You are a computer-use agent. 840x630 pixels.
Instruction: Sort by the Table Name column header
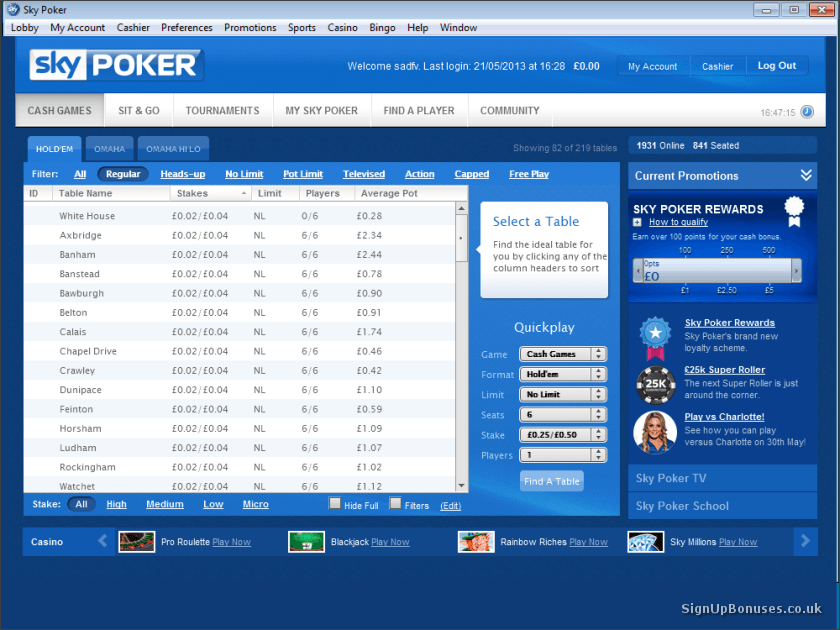click(111, 193)
